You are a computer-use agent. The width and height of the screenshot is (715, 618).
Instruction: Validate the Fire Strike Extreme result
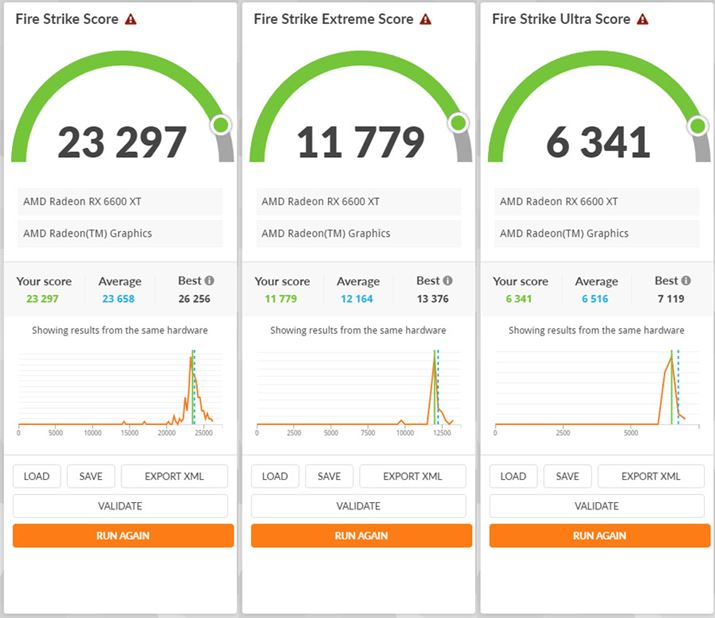(x=358, y=506)
